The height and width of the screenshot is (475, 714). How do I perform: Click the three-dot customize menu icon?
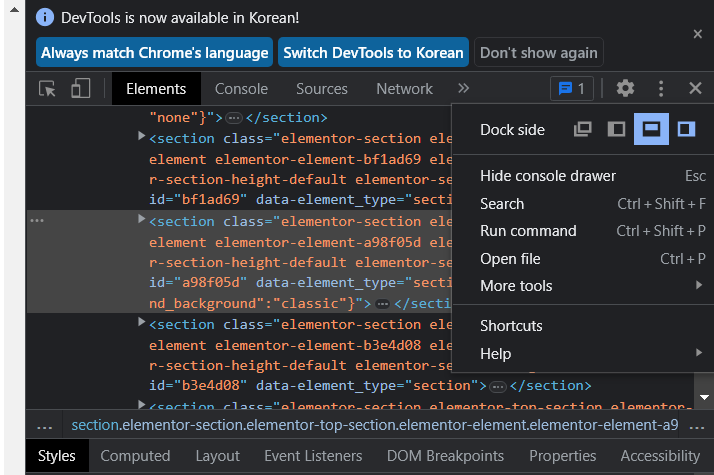(661, 88)
